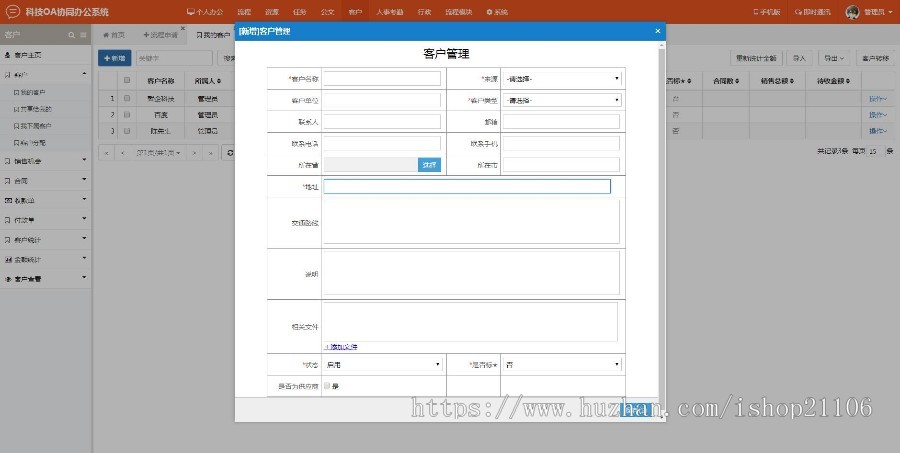Open 操作 menu for the third table row
The image size is (900, 453).
pyautogui.click(x=878, y=131)
